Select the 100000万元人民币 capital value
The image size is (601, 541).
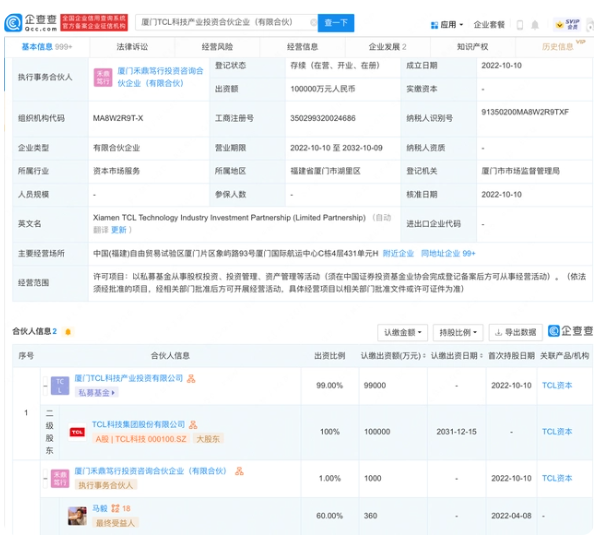tap(323, 89)
